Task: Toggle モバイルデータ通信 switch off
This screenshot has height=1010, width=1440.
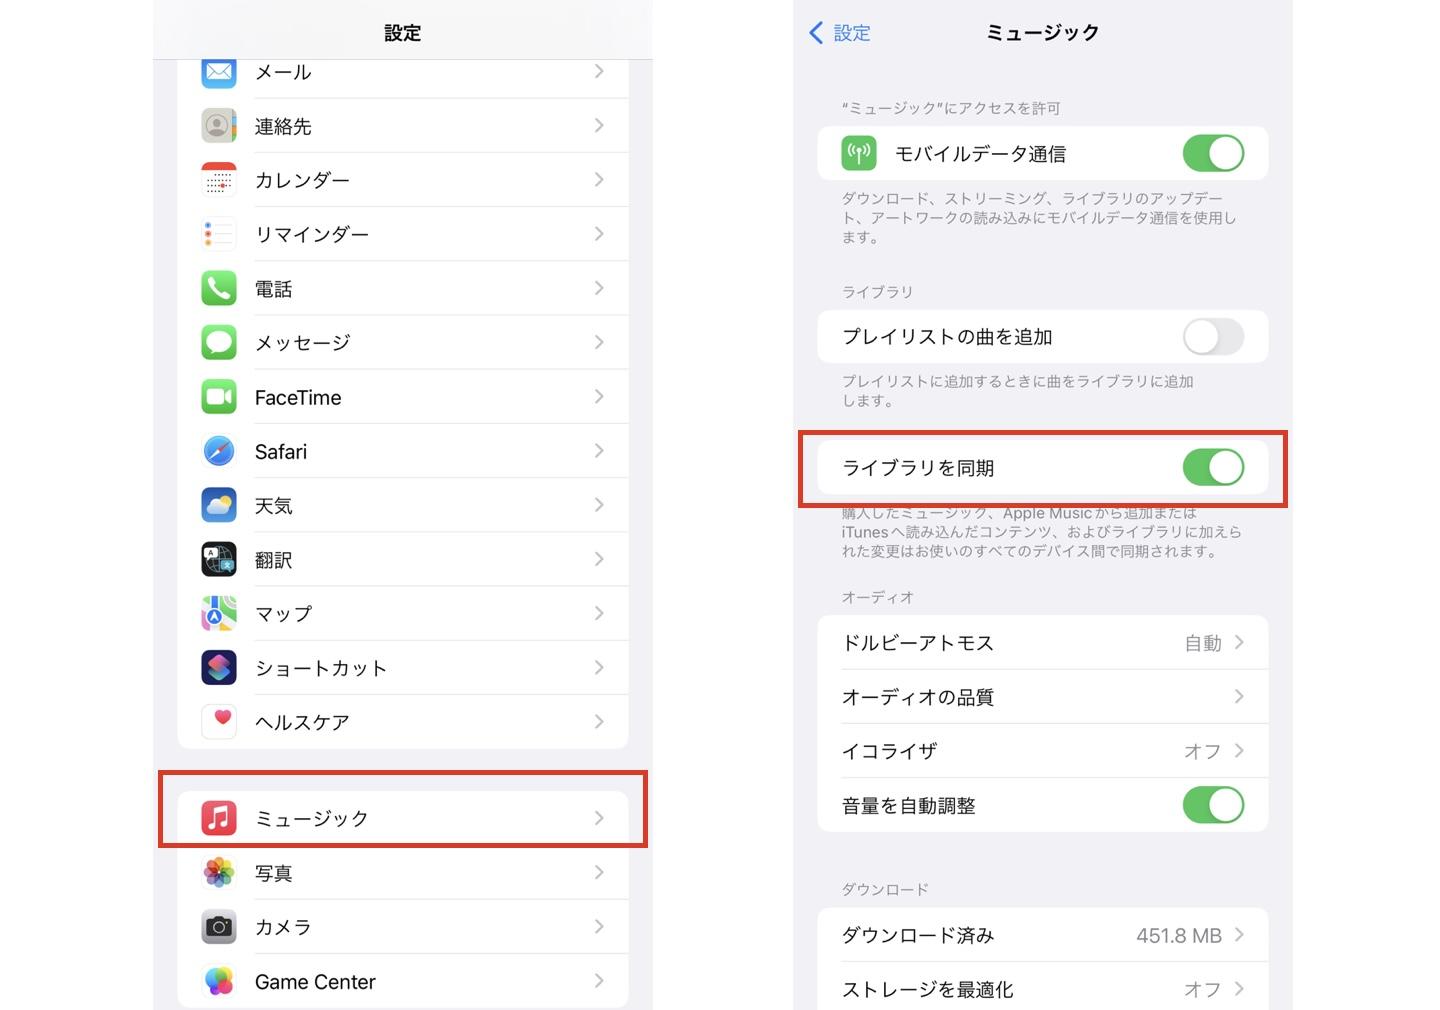Action: pyautogui.click(x=1213, y=153)
